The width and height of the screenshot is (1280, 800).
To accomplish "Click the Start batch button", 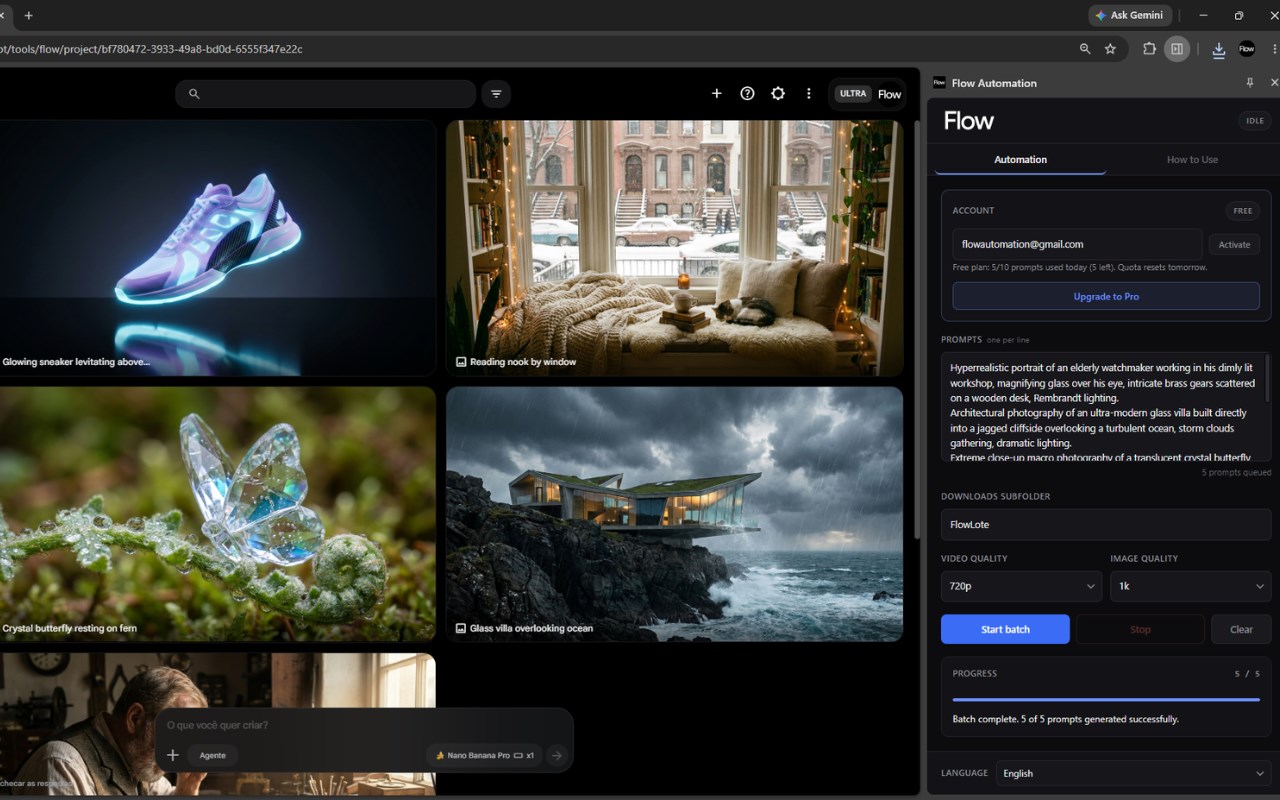I will click(1005, 629).
